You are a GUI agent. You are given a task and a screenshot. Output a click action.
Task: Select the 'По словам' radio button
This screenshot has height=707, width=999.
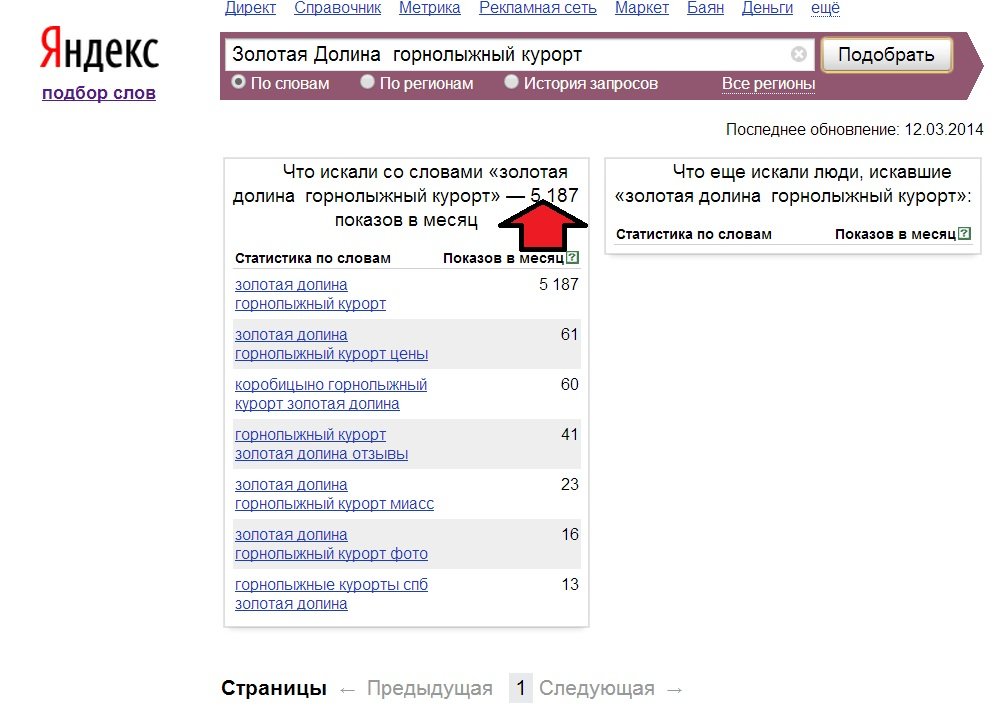[x=238, y=82]
